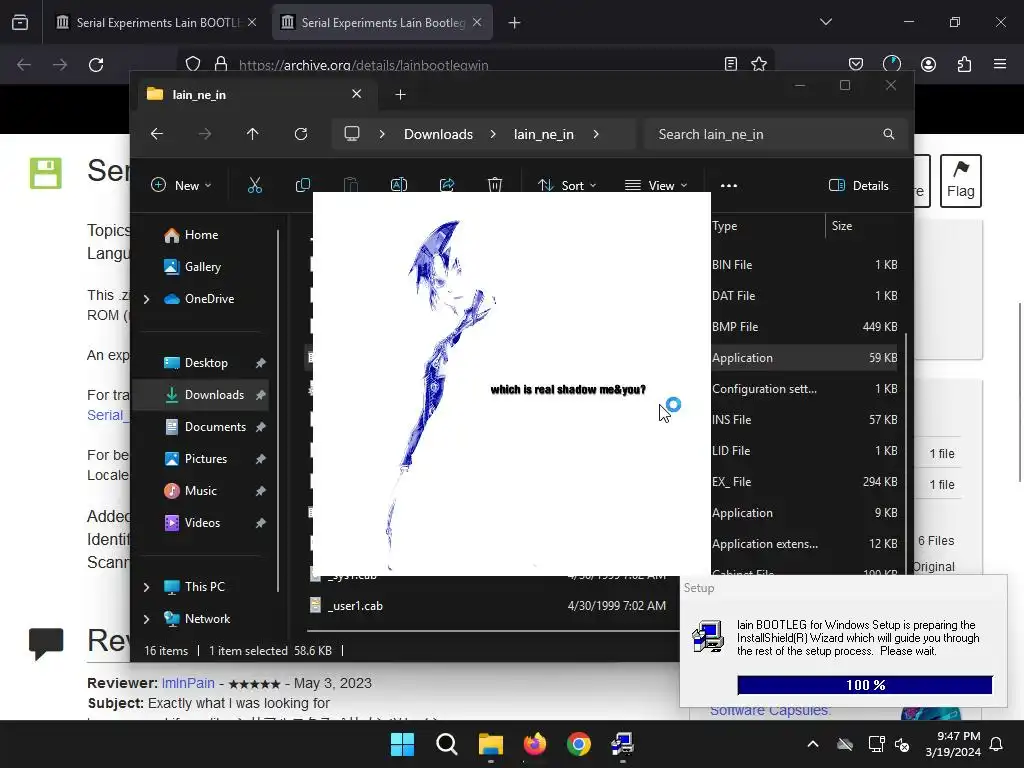Show hidden tray icons chevron
This screenshot has height=768, width=1024.
(x=813, y=744)
